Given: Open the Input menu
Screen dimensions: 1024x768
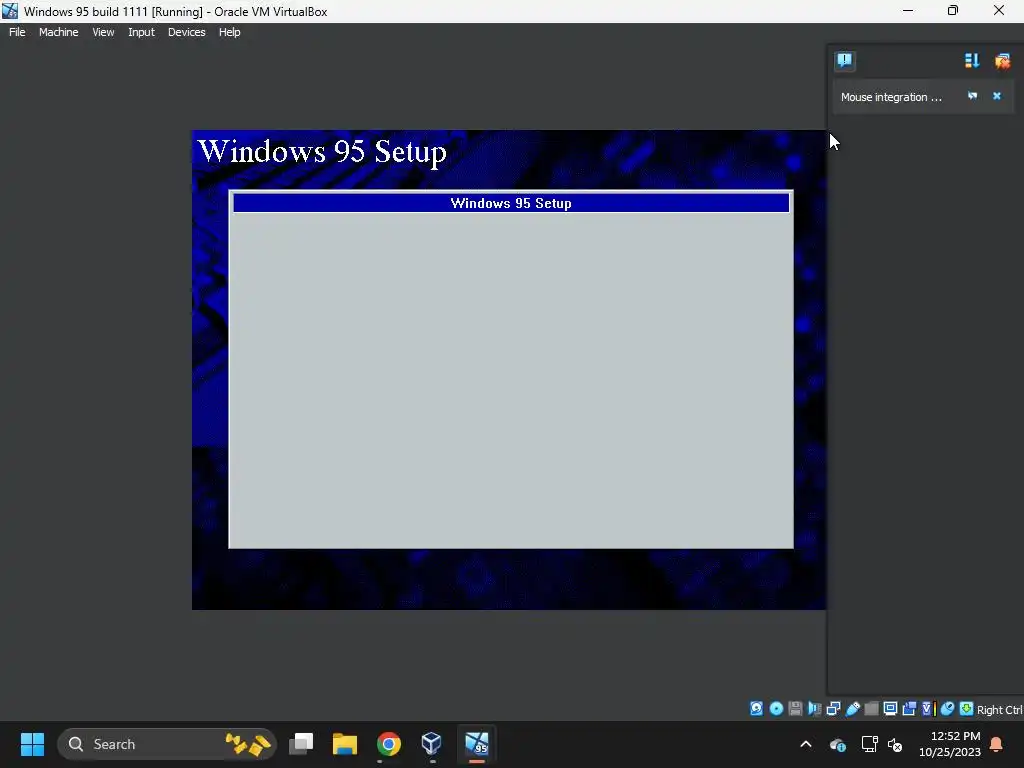Looking at the screenshot, I should [x=141, y=32].
